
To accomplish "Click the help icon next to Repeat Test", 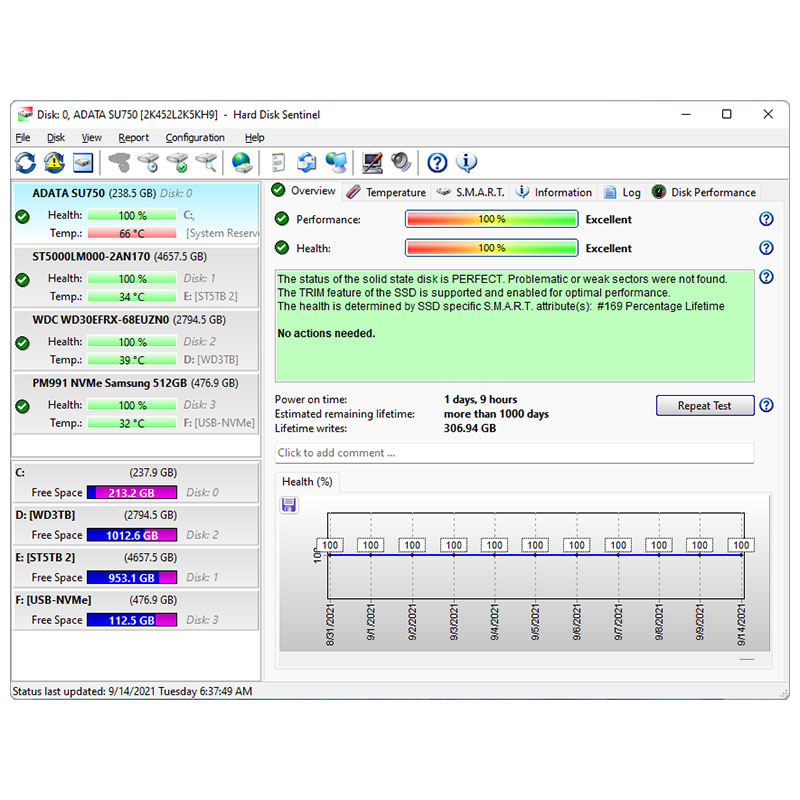I will 766,405.
